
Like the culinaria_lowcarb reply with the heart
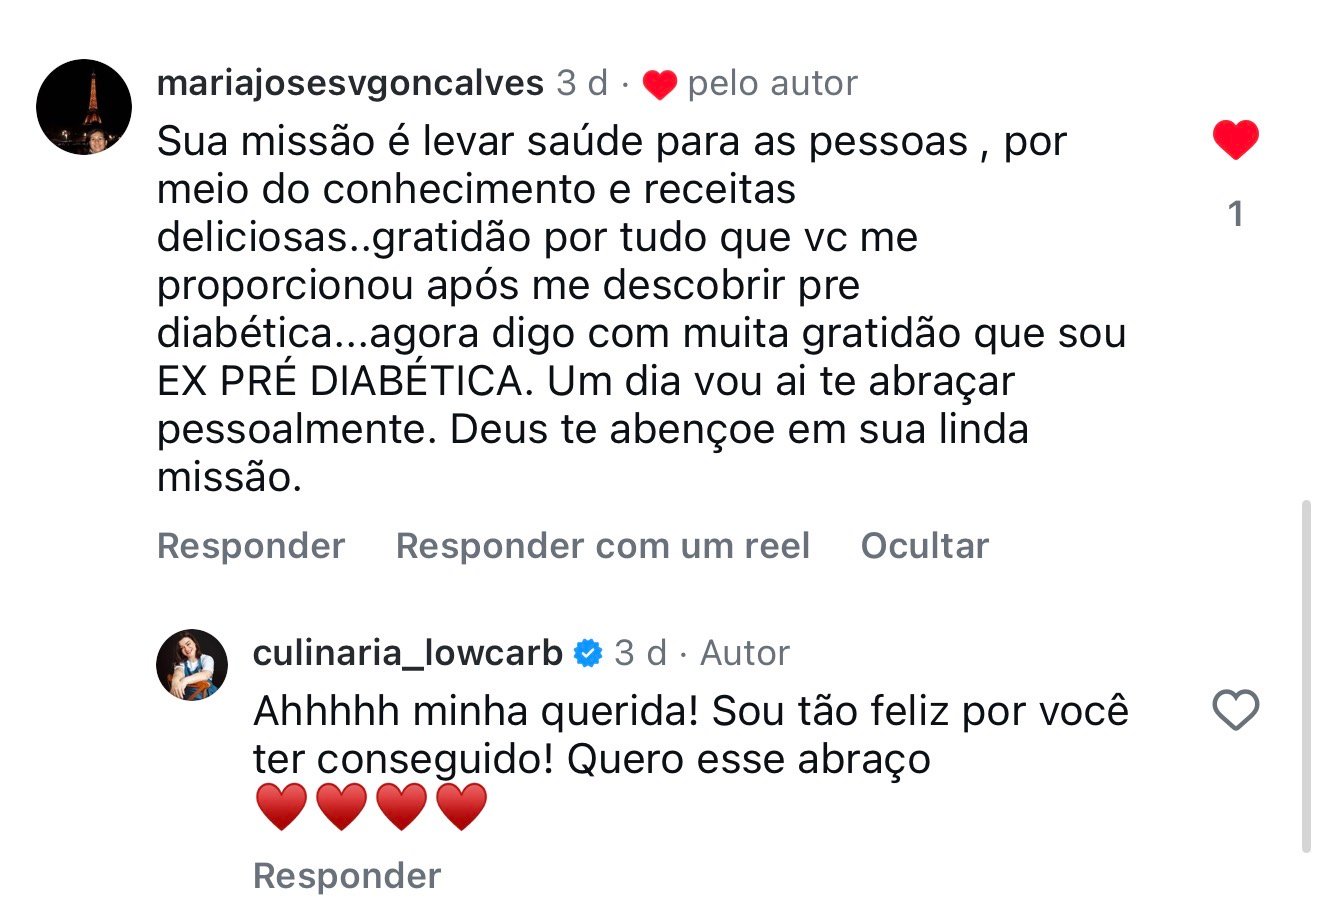(x=1235, y=711)
